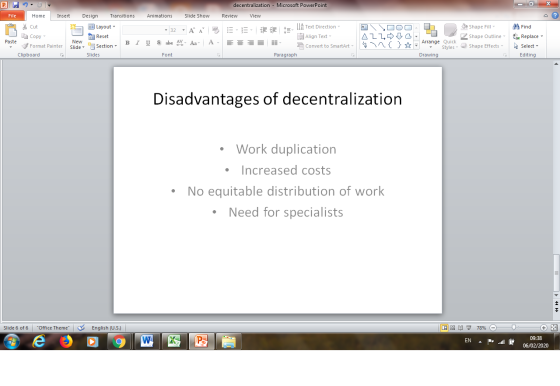This screenshot has height=386, width=560.
Task: Toggle Underline formatting
Action: pyautogui.click(x=148, y=43)
